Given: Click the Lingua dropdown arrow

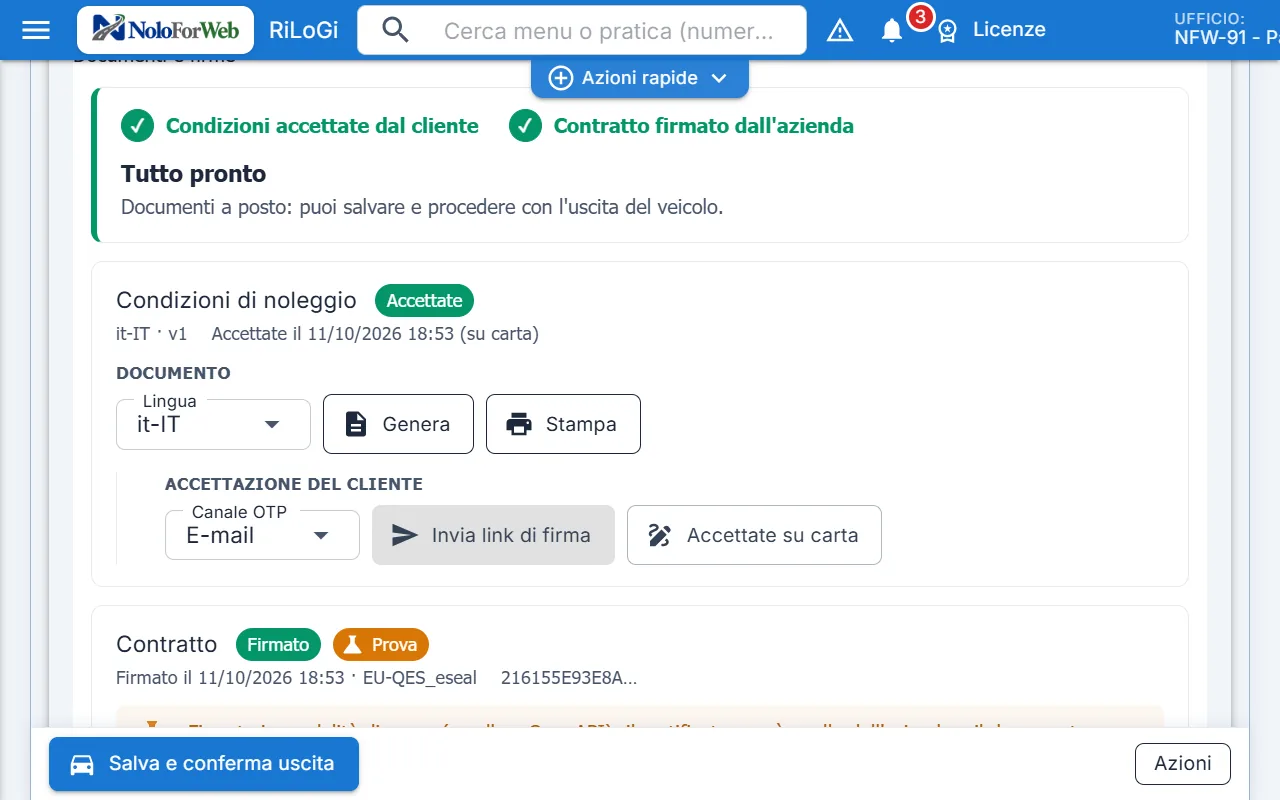Looking at the screenshot, I should coord(271,424).
